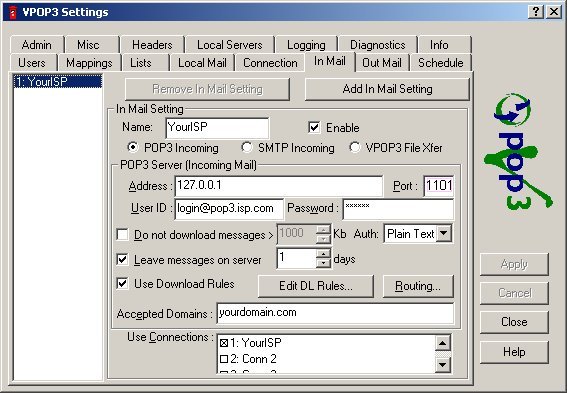Viewport: 567px width, 393px height.
Task: Open the Auth Plain Text dropdown
Action: tap(444, 234)
